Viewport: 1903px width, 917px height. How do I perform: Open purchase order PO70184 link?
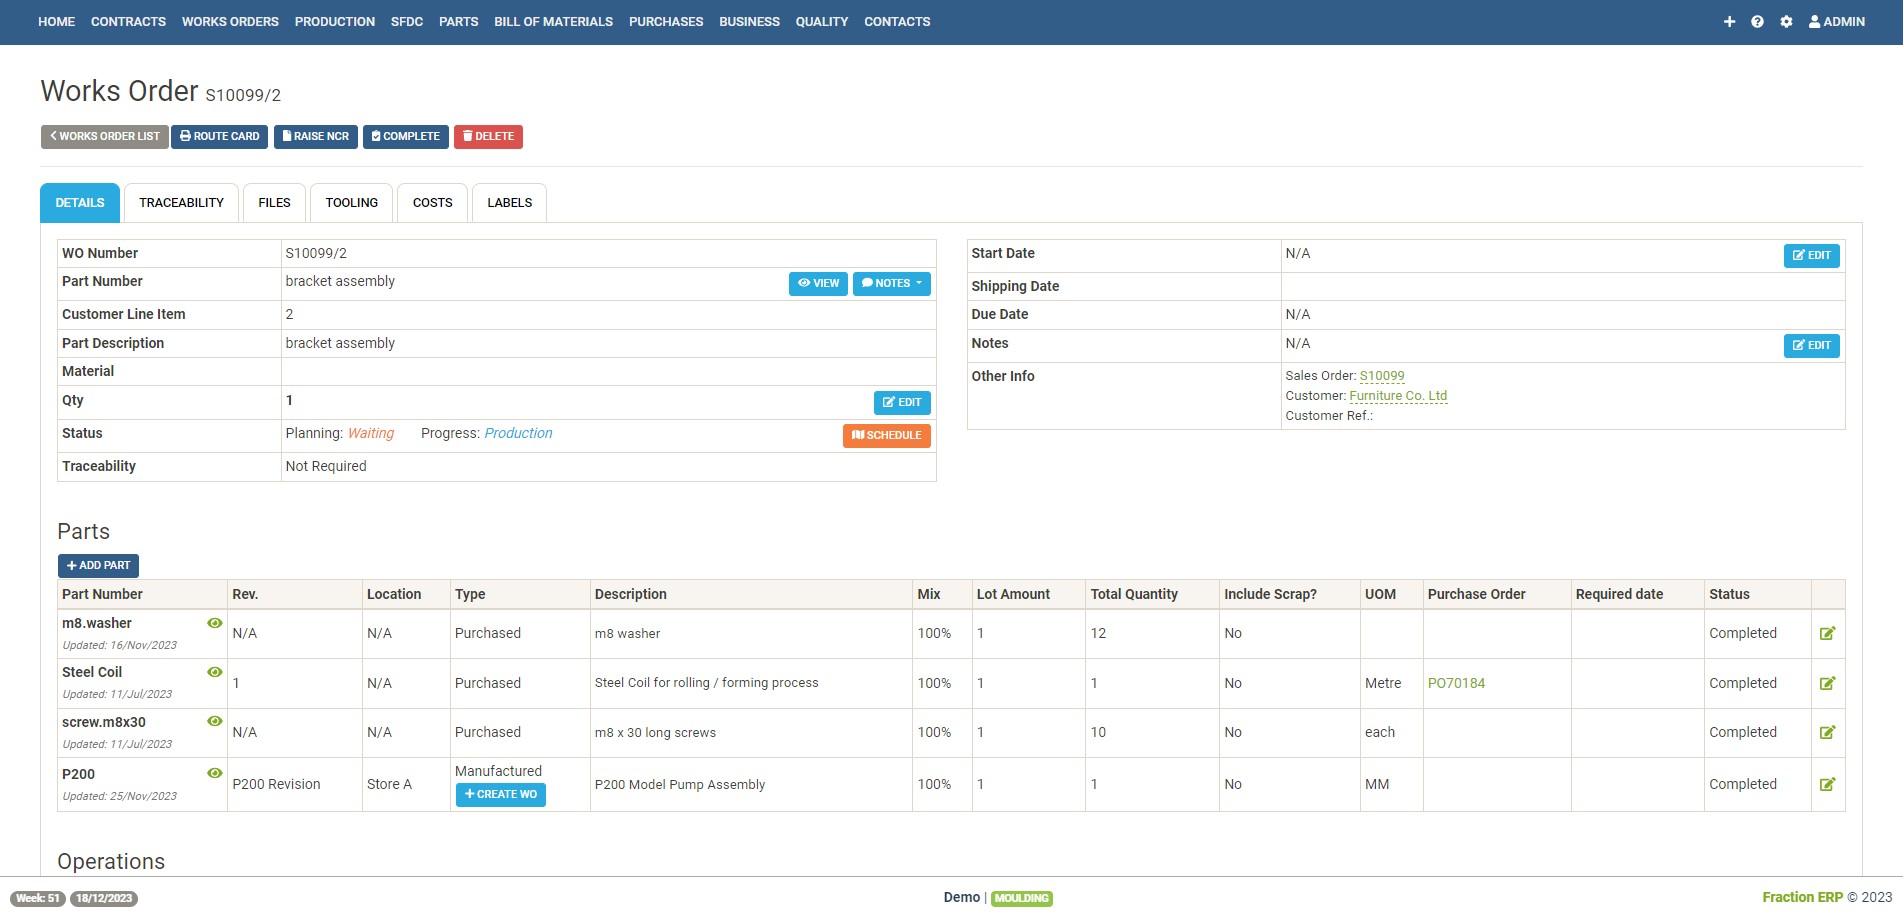[x=1456, y=684]
